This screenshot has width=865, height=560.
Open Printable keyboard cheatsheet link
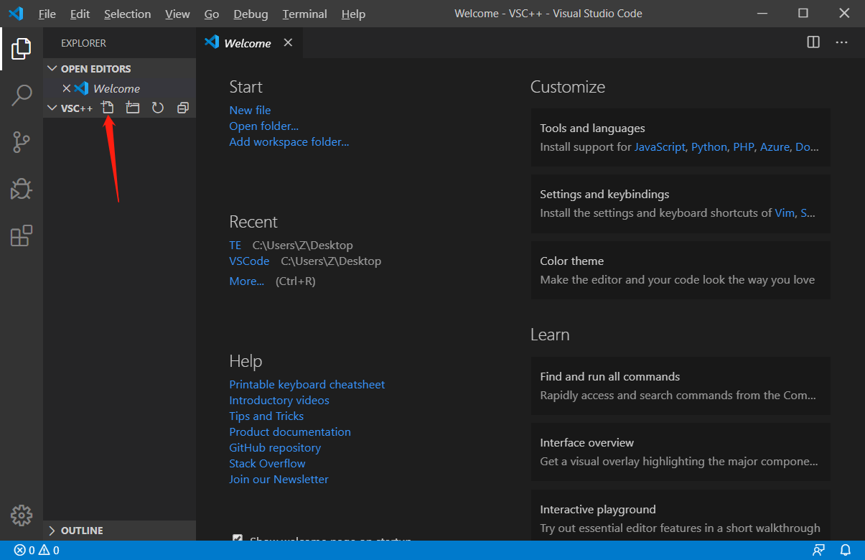307,385
